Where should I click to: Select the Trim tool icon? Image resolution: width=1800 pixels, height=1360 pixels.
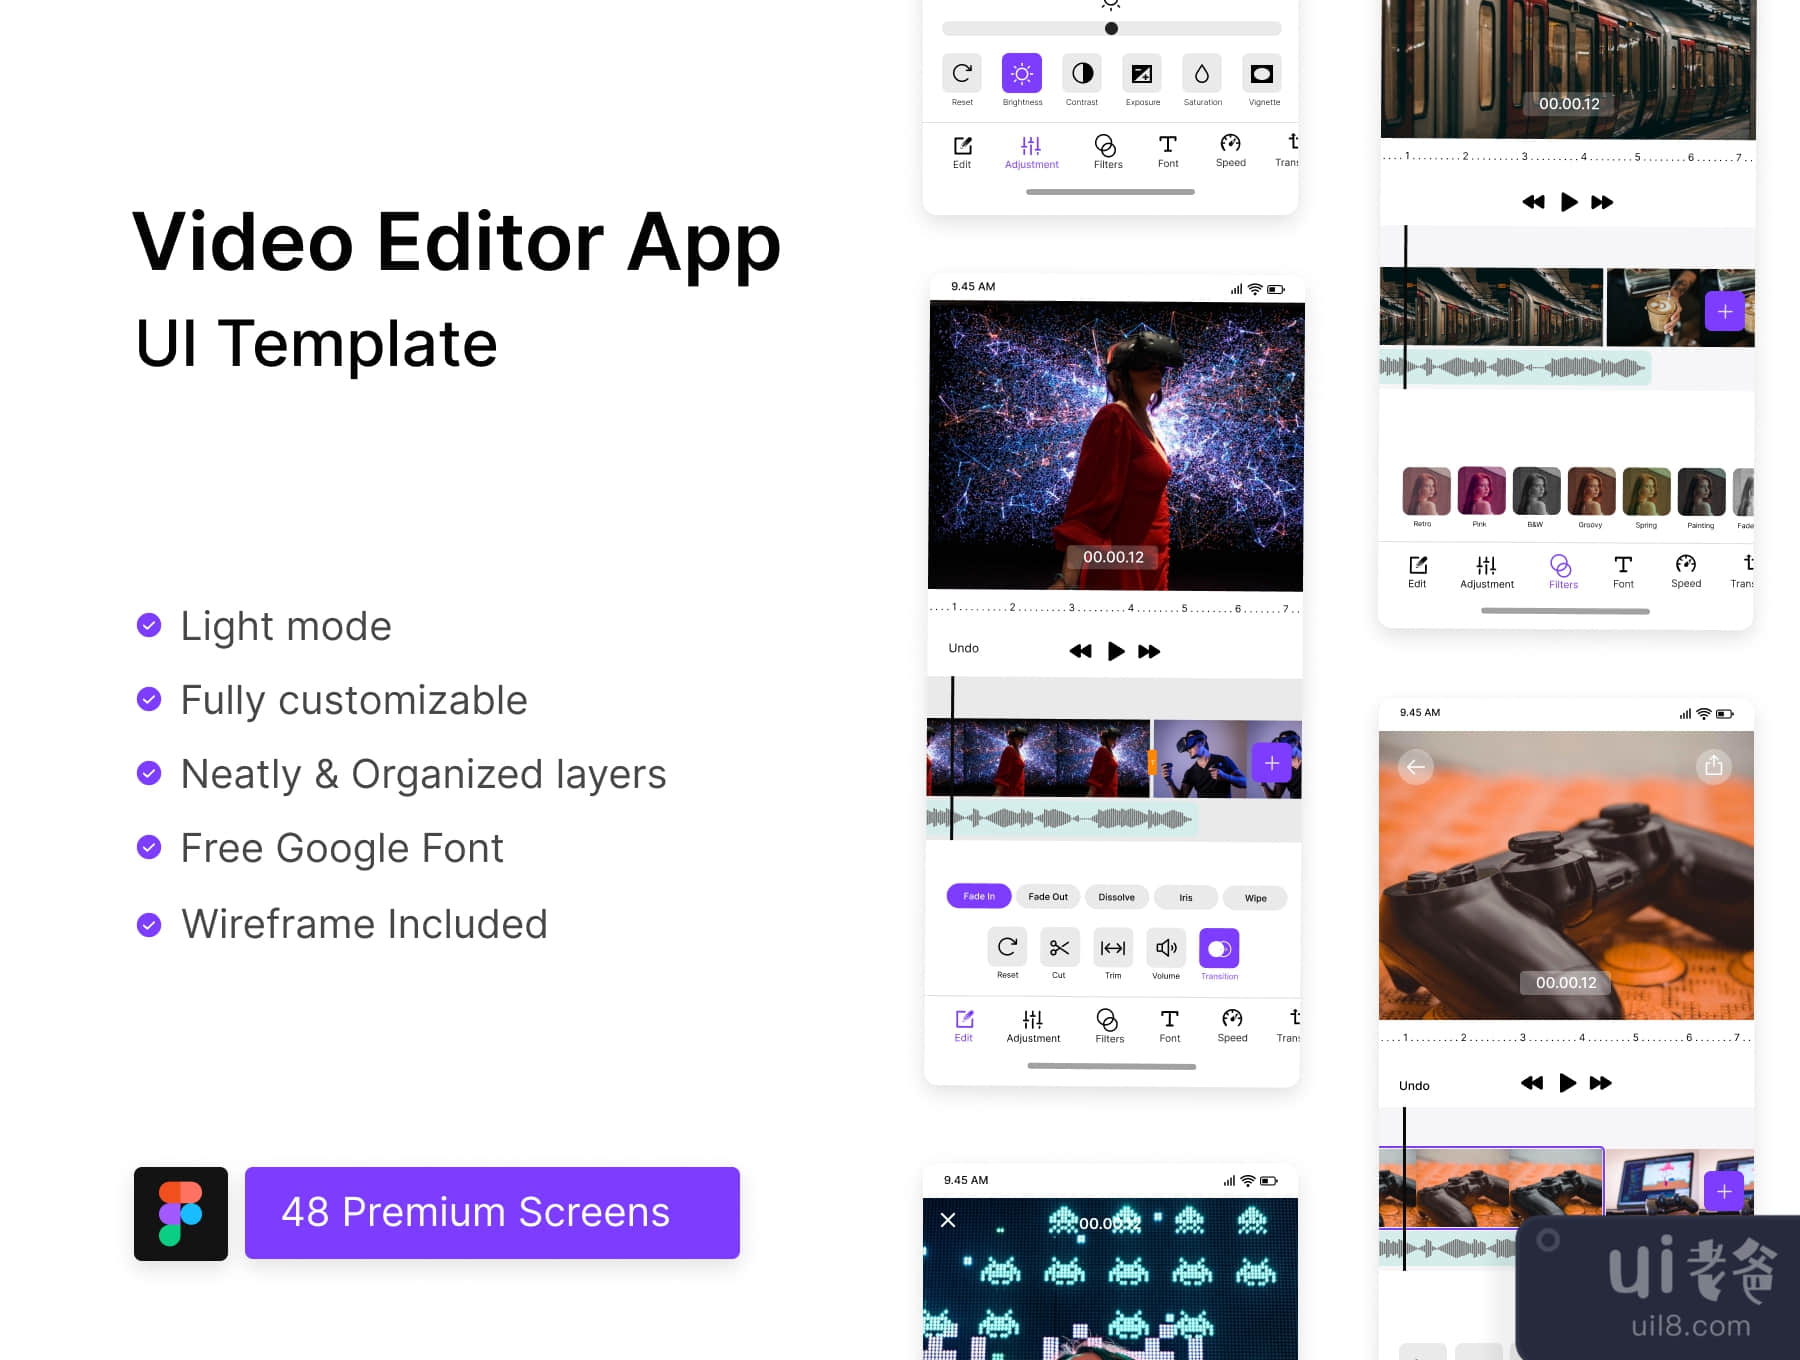(1112, 947)
